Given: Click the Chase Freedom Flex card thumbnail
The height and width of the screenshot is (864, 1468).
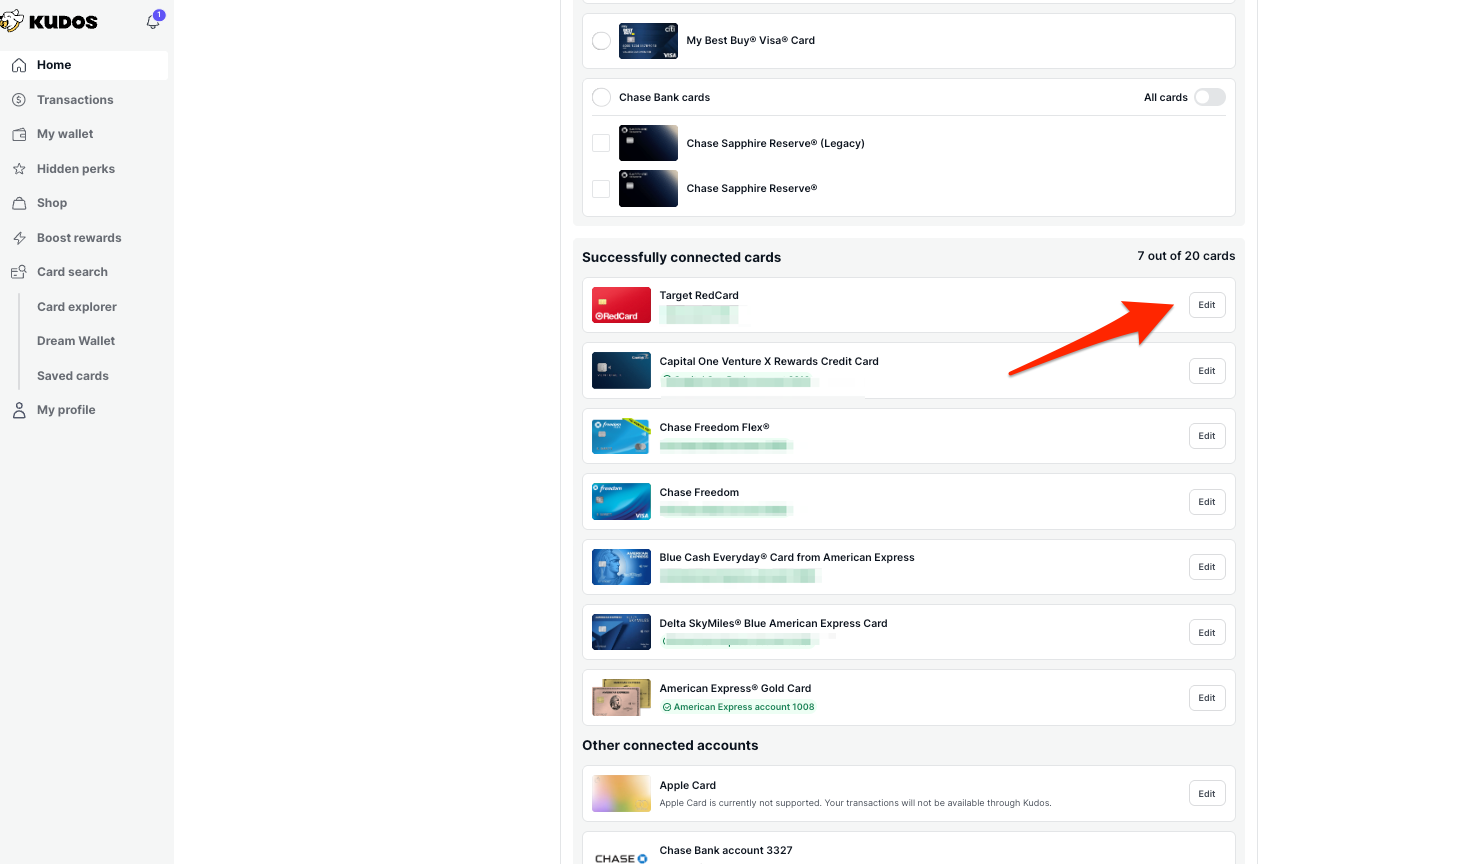Looking at the screenshot, I should point(621,436).
